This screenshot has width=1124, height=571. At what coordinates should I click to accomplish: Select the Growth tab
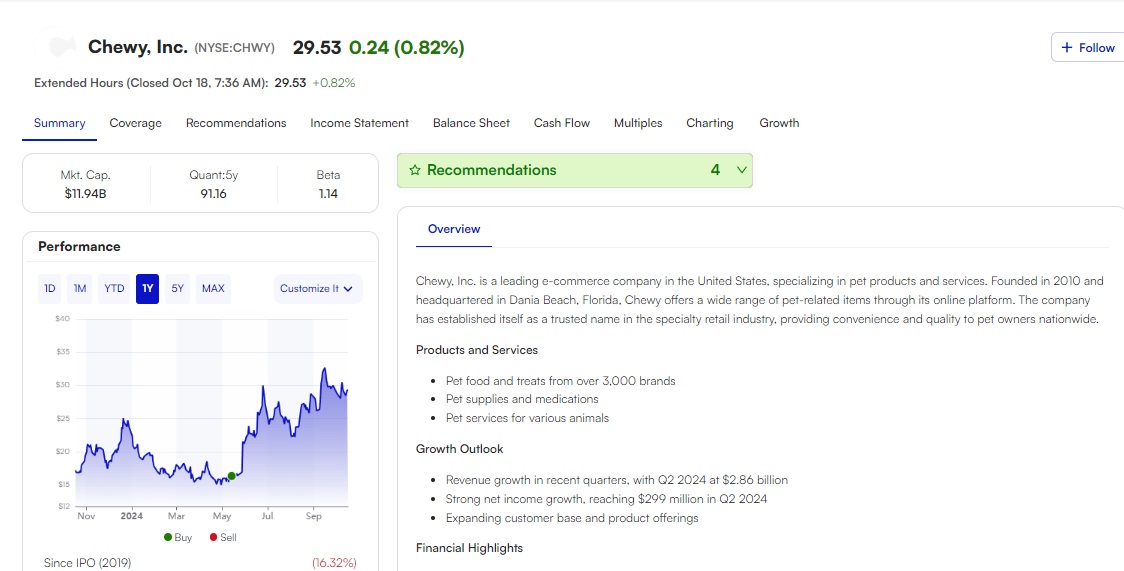pos(779,123)
